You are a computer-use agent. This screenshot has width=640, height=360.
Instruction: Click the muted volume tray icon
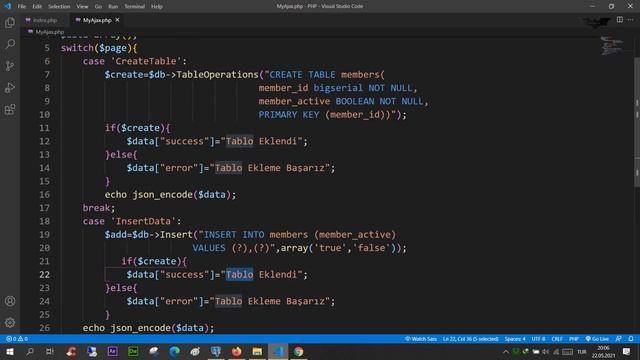(546, 351)
